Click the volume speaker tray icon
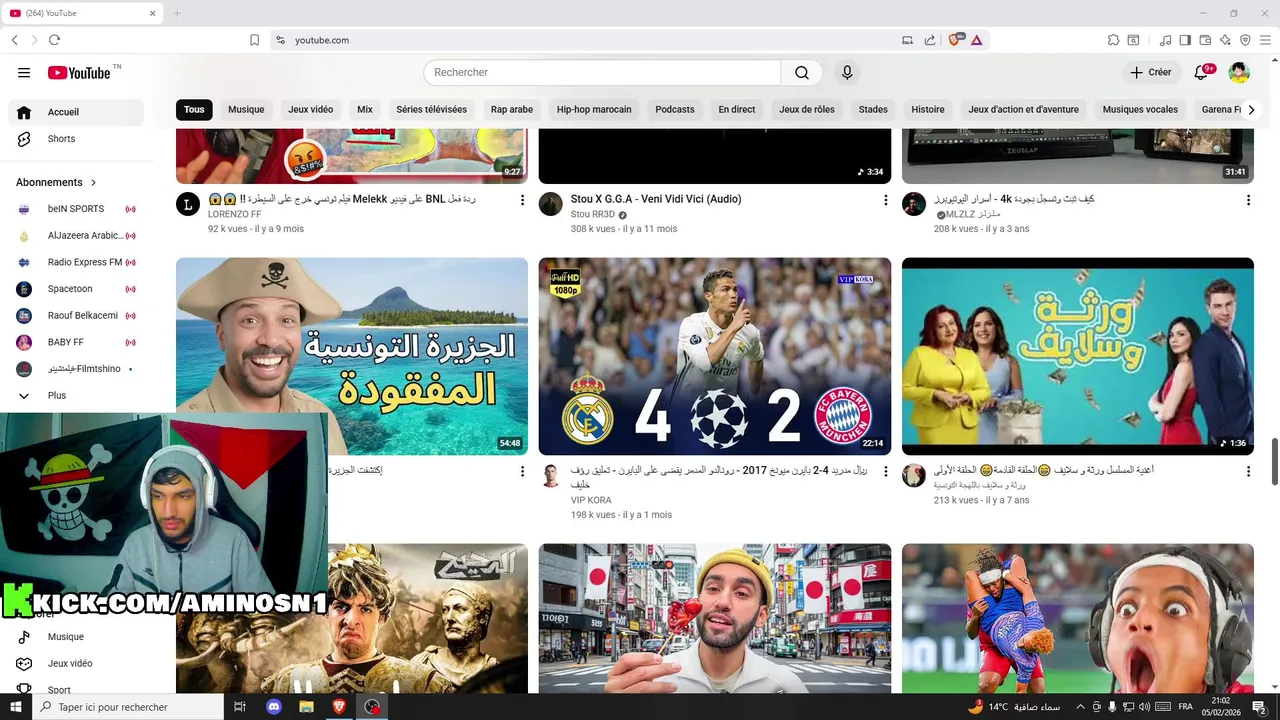The width and height of the screenshot is (1280, 720). [x=1144, y=707]
